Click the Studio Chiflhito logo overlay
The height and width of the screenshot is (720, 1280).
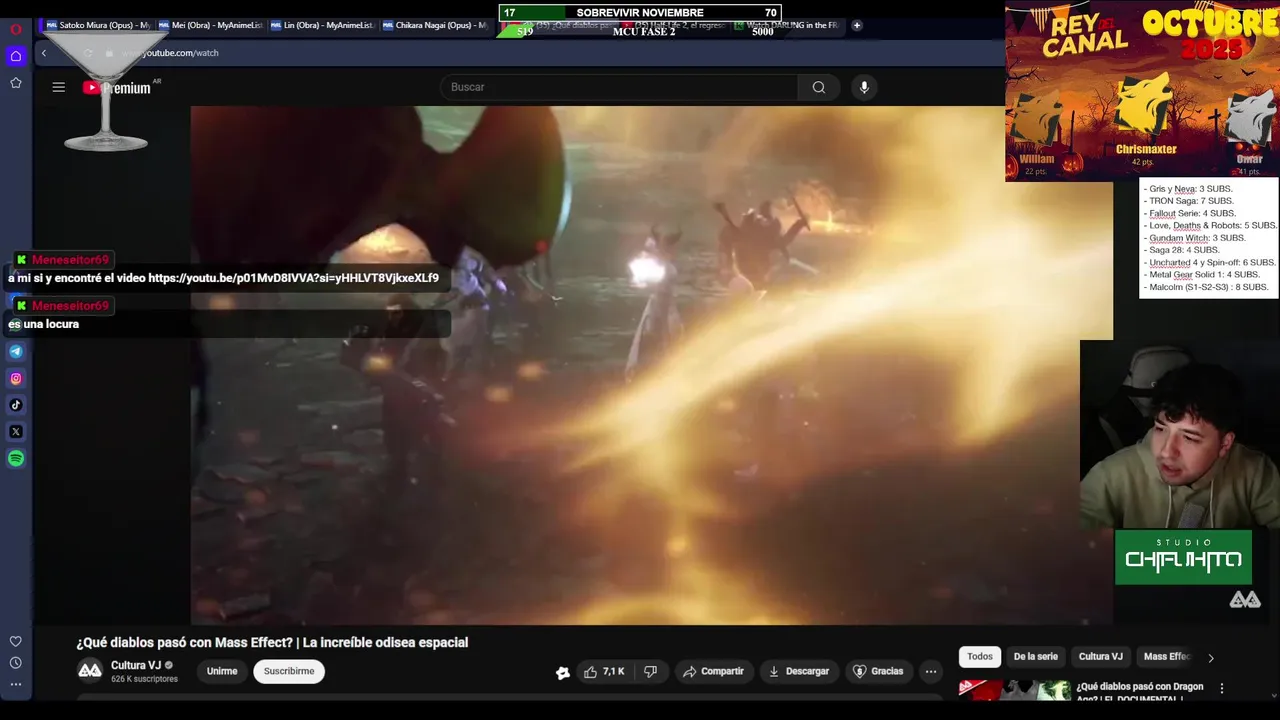coord(1183,557)
